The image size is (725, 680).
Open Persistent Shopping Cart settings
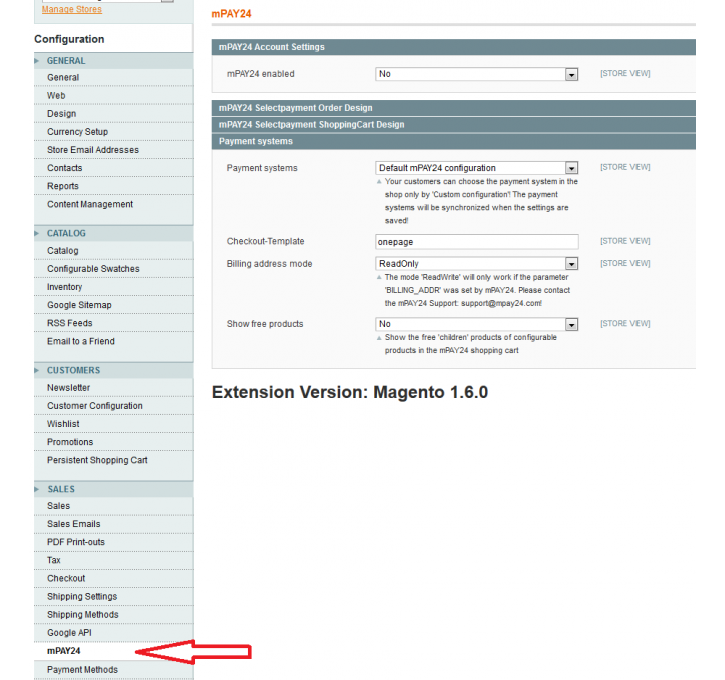tap(113, 460)
